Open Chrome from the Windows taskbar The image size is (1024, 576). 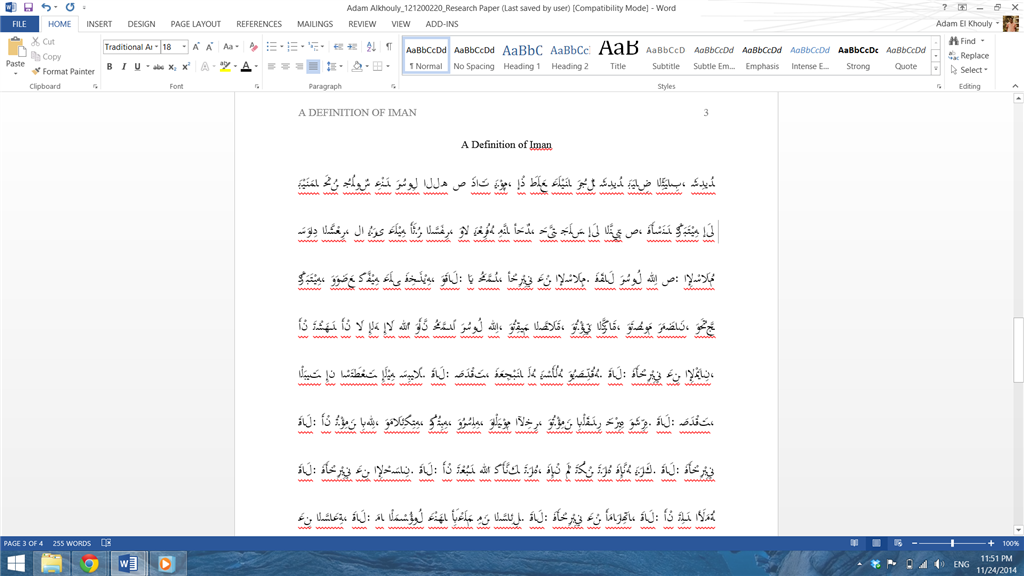coord(89,563)
